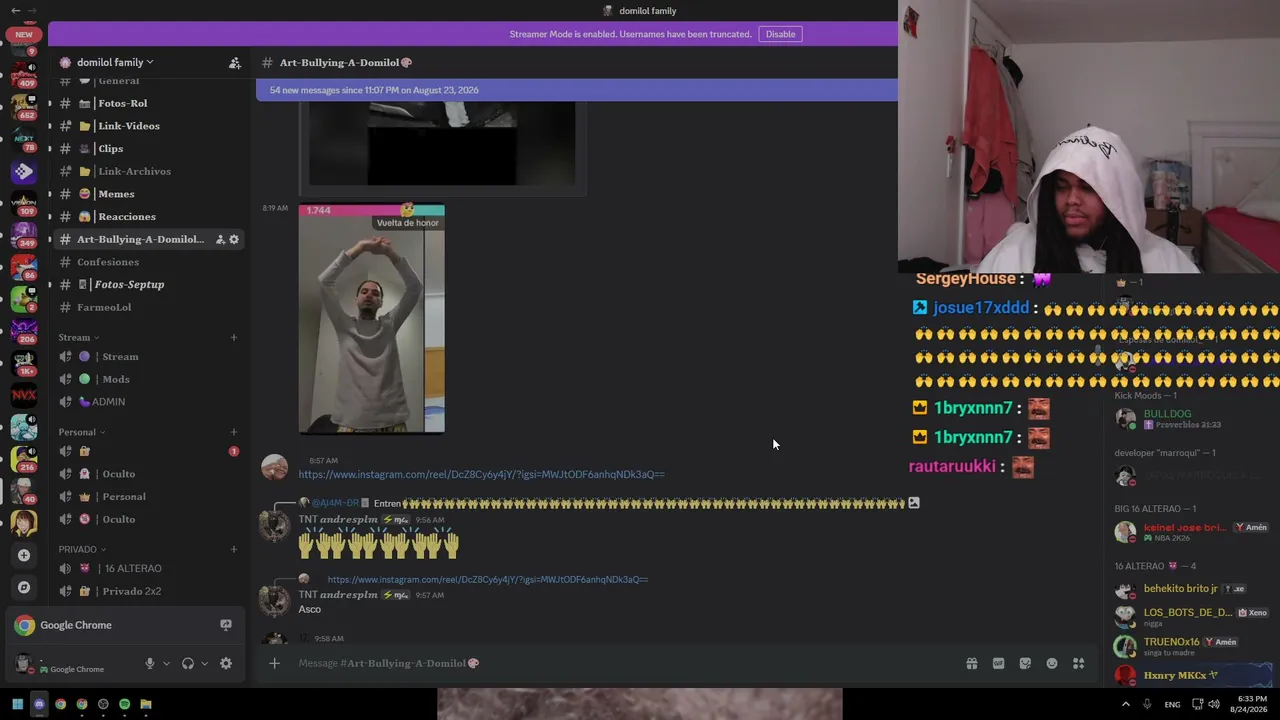This screenshot has height=720, width=1280.
Task: Open the Discover servers compass icon
Action: click(x=24, y=587)
